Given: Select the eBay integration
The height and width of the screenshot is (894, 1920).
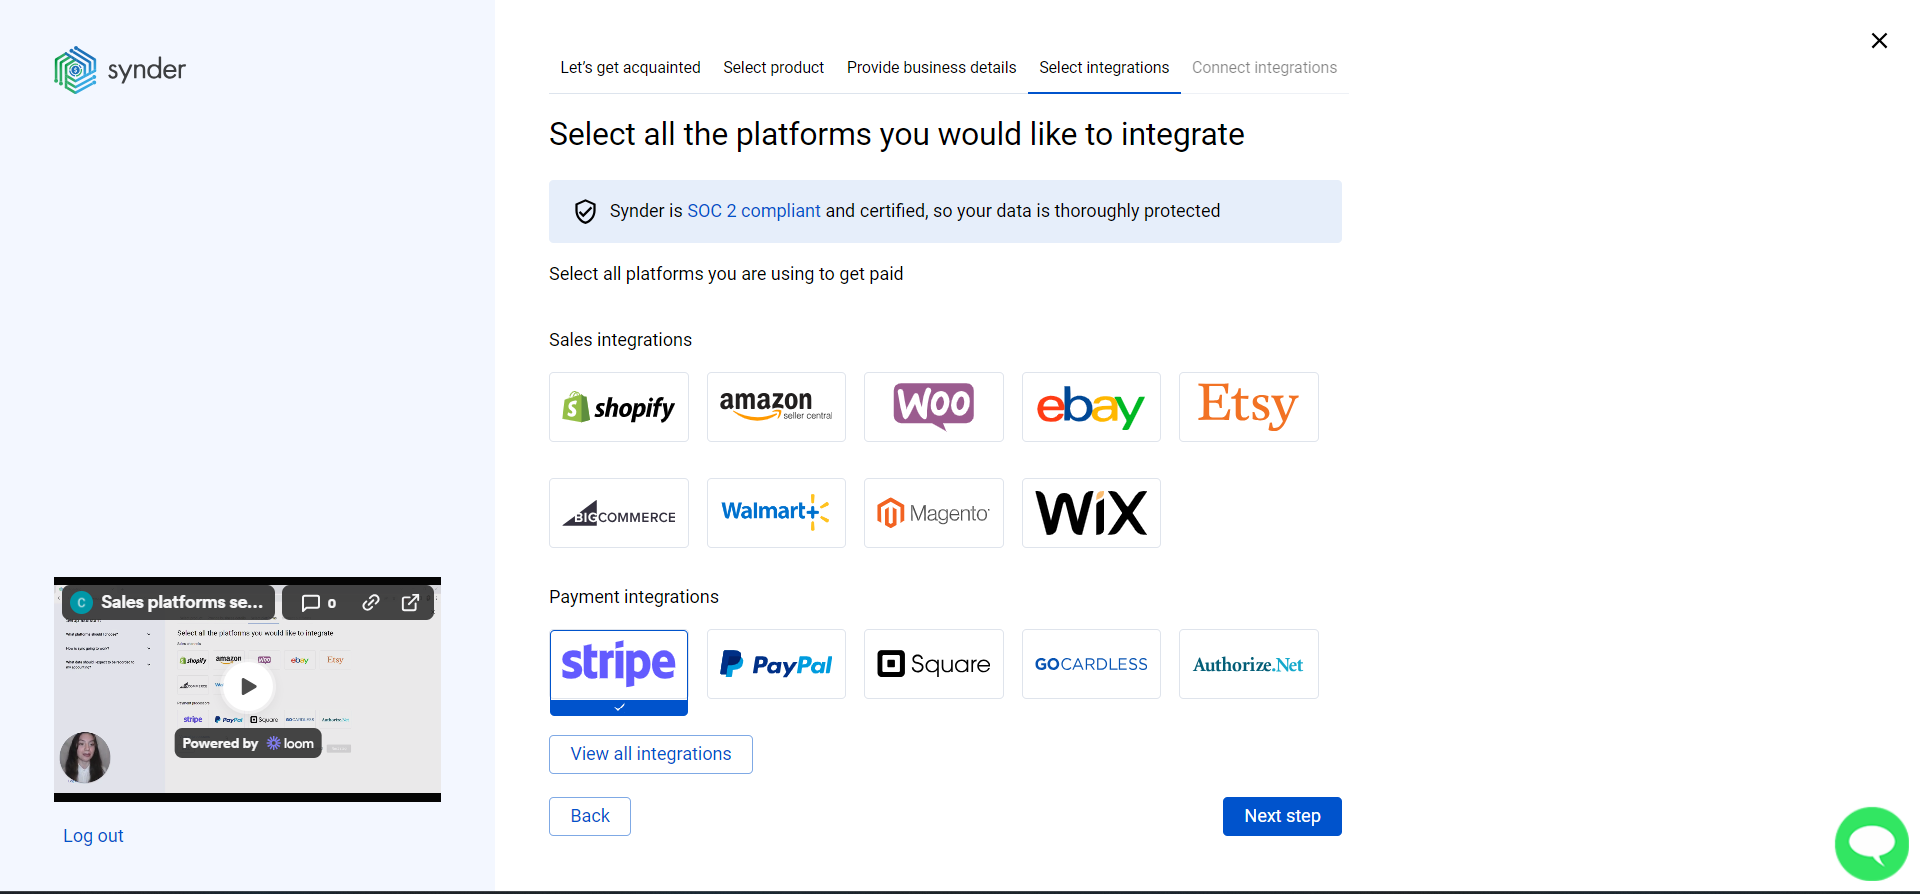Looking at the screenshot, I should point(1090,406).
